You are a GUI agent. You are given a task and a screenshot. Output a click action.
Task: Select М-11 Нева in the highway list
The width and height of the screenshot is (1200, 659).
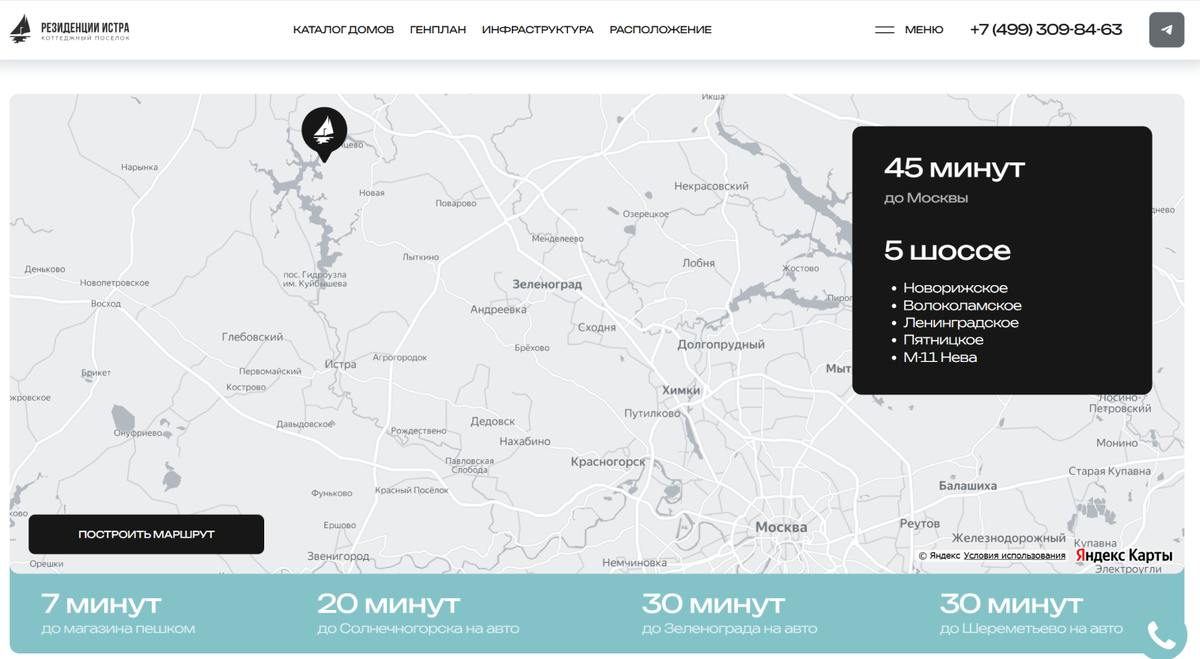940,357
